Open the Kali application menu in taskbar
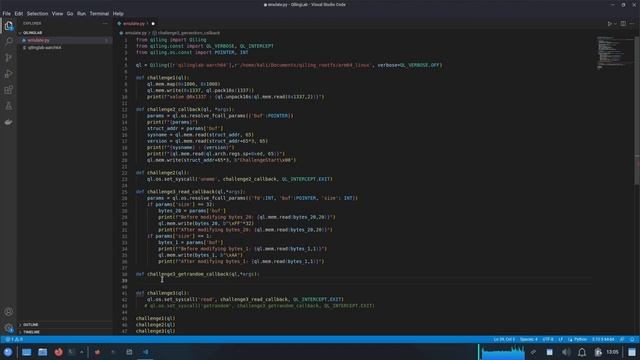The height and width of the screenshot is (360, 640). click(x=8, y=352)
